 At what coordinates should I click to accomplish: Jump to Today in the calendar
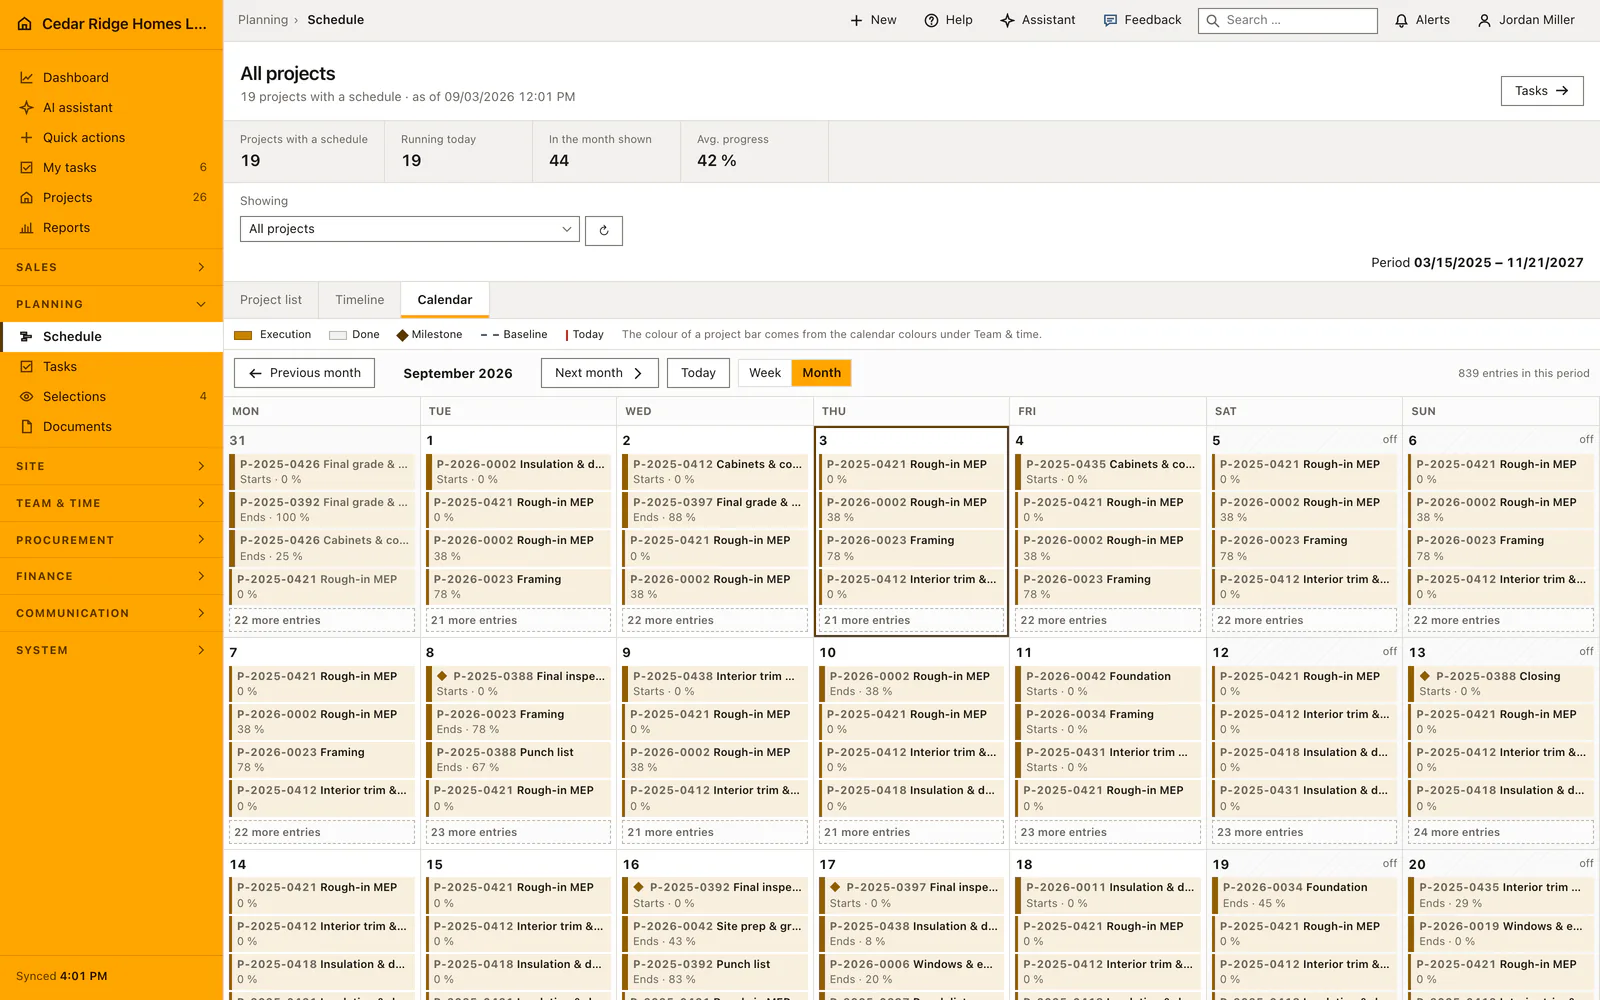click(x=698, y=373)
